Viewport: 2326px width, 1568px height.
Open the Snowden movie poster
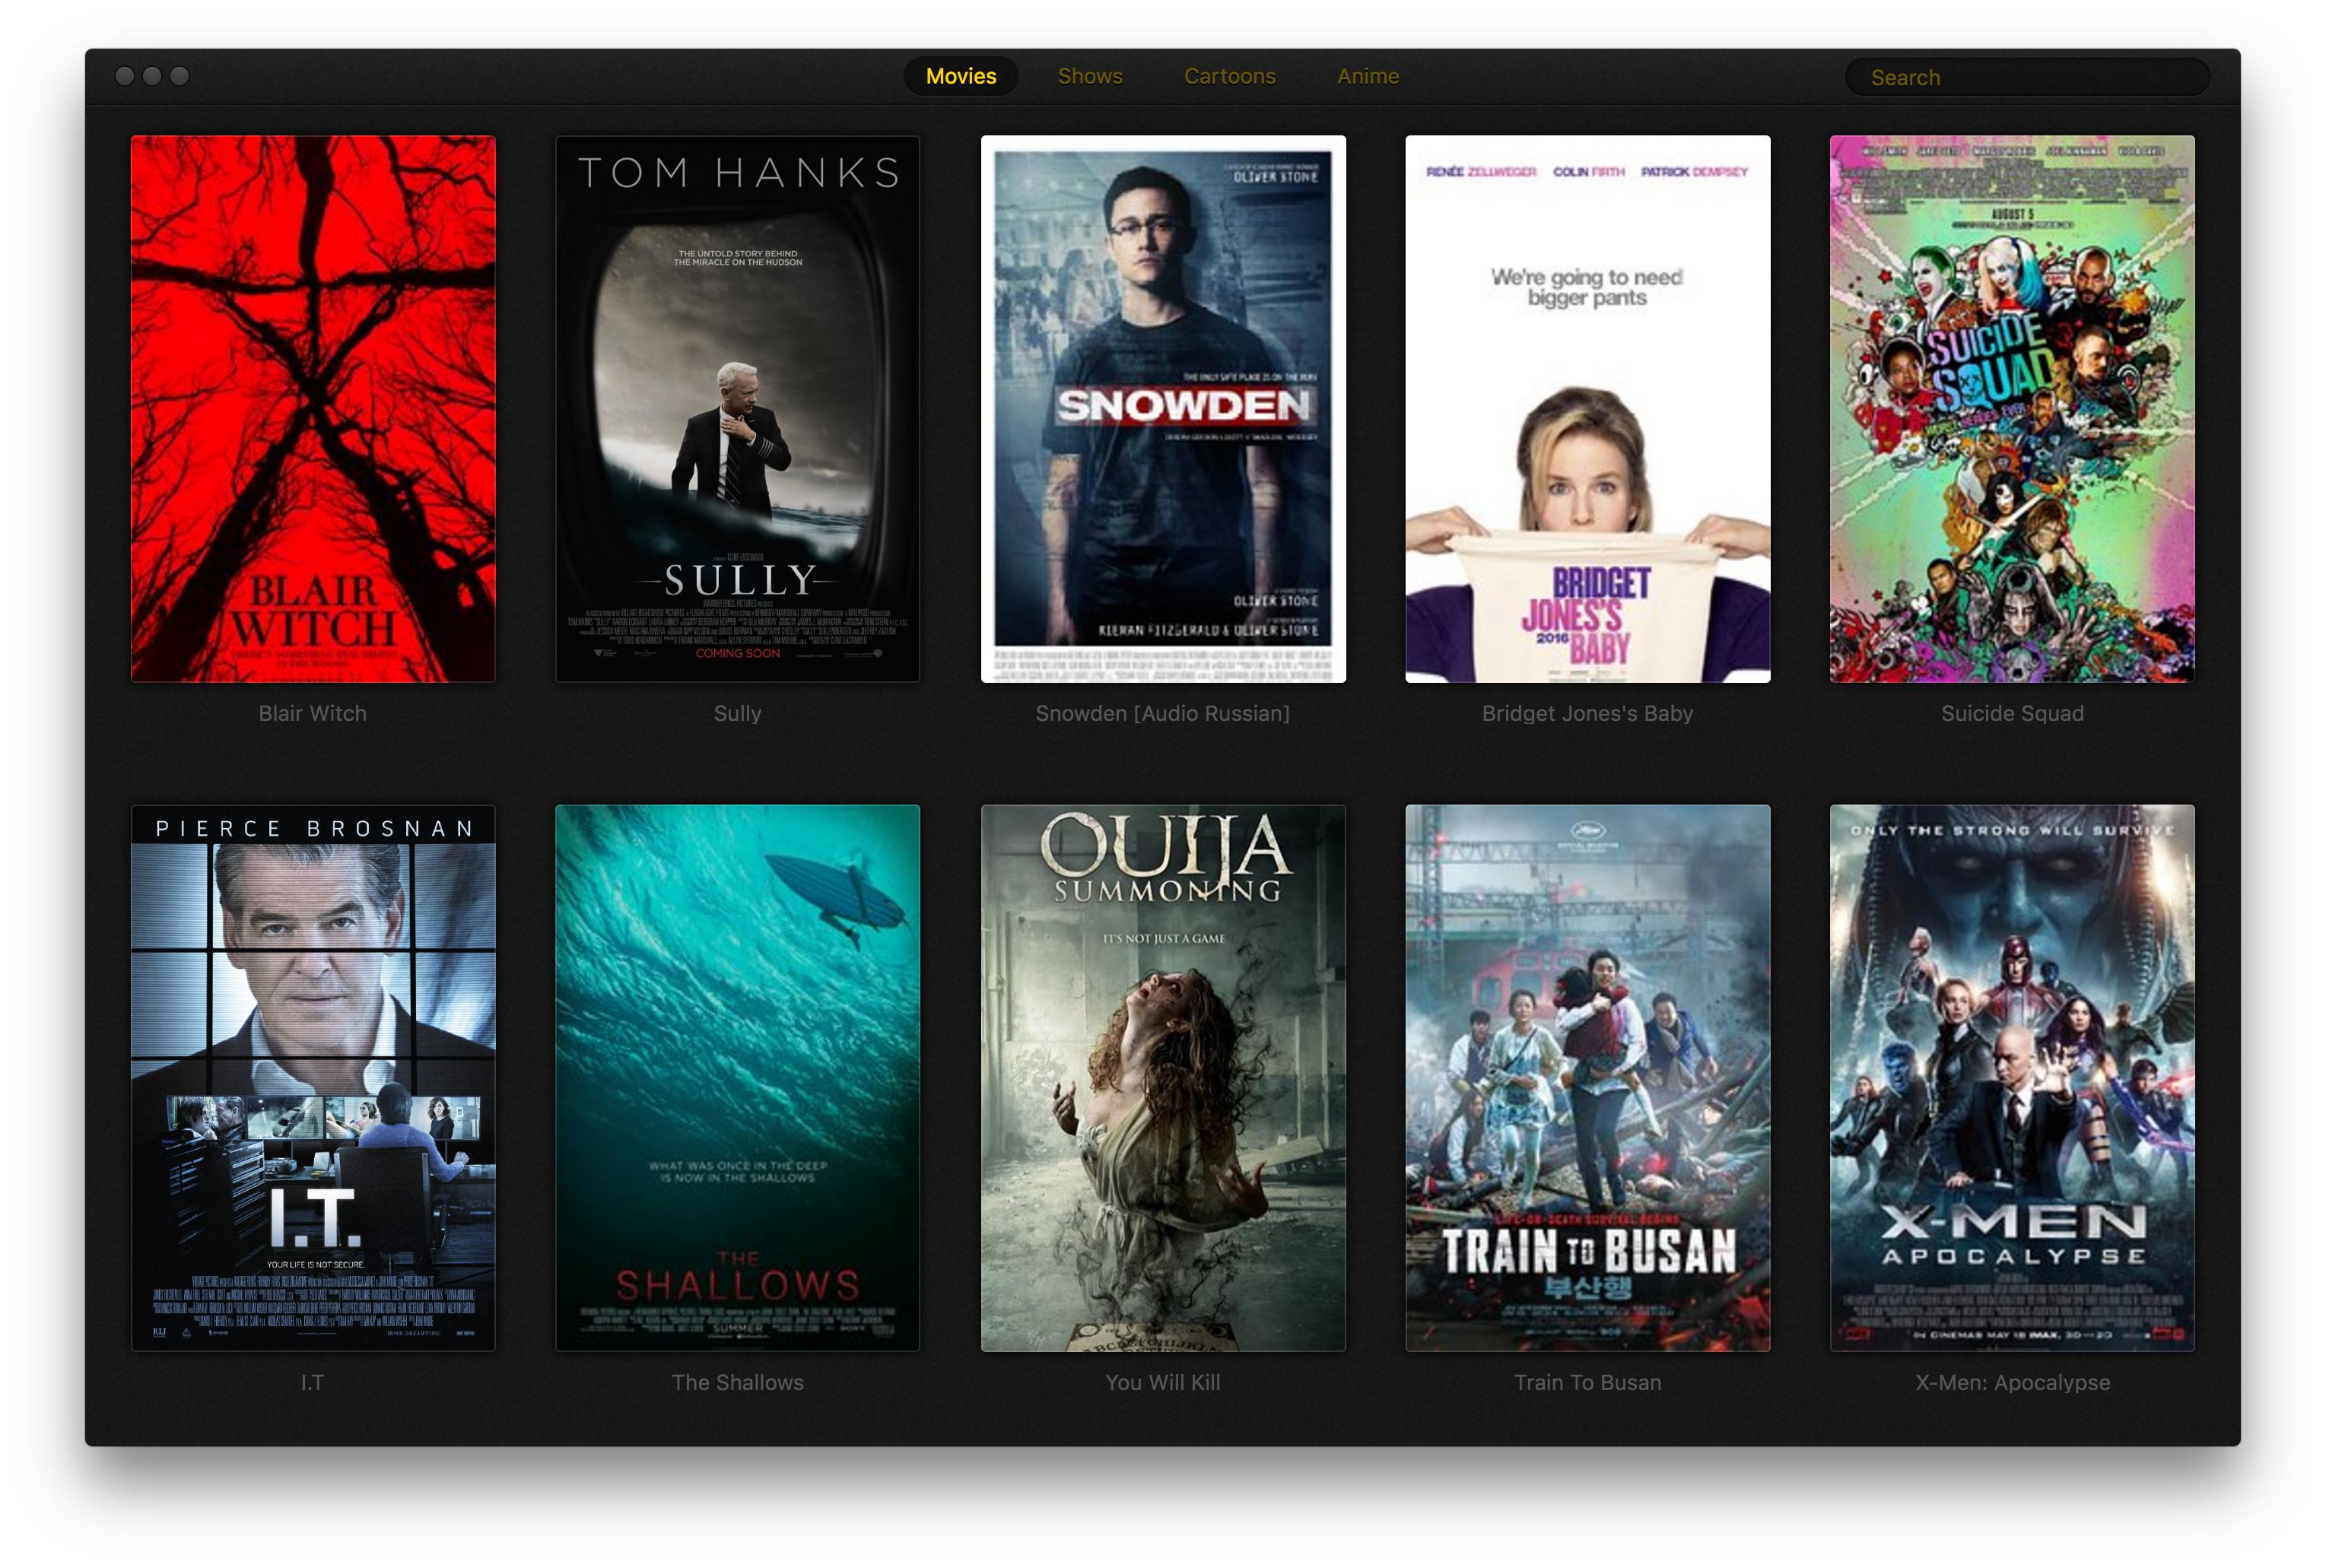tap(1162, 408)
